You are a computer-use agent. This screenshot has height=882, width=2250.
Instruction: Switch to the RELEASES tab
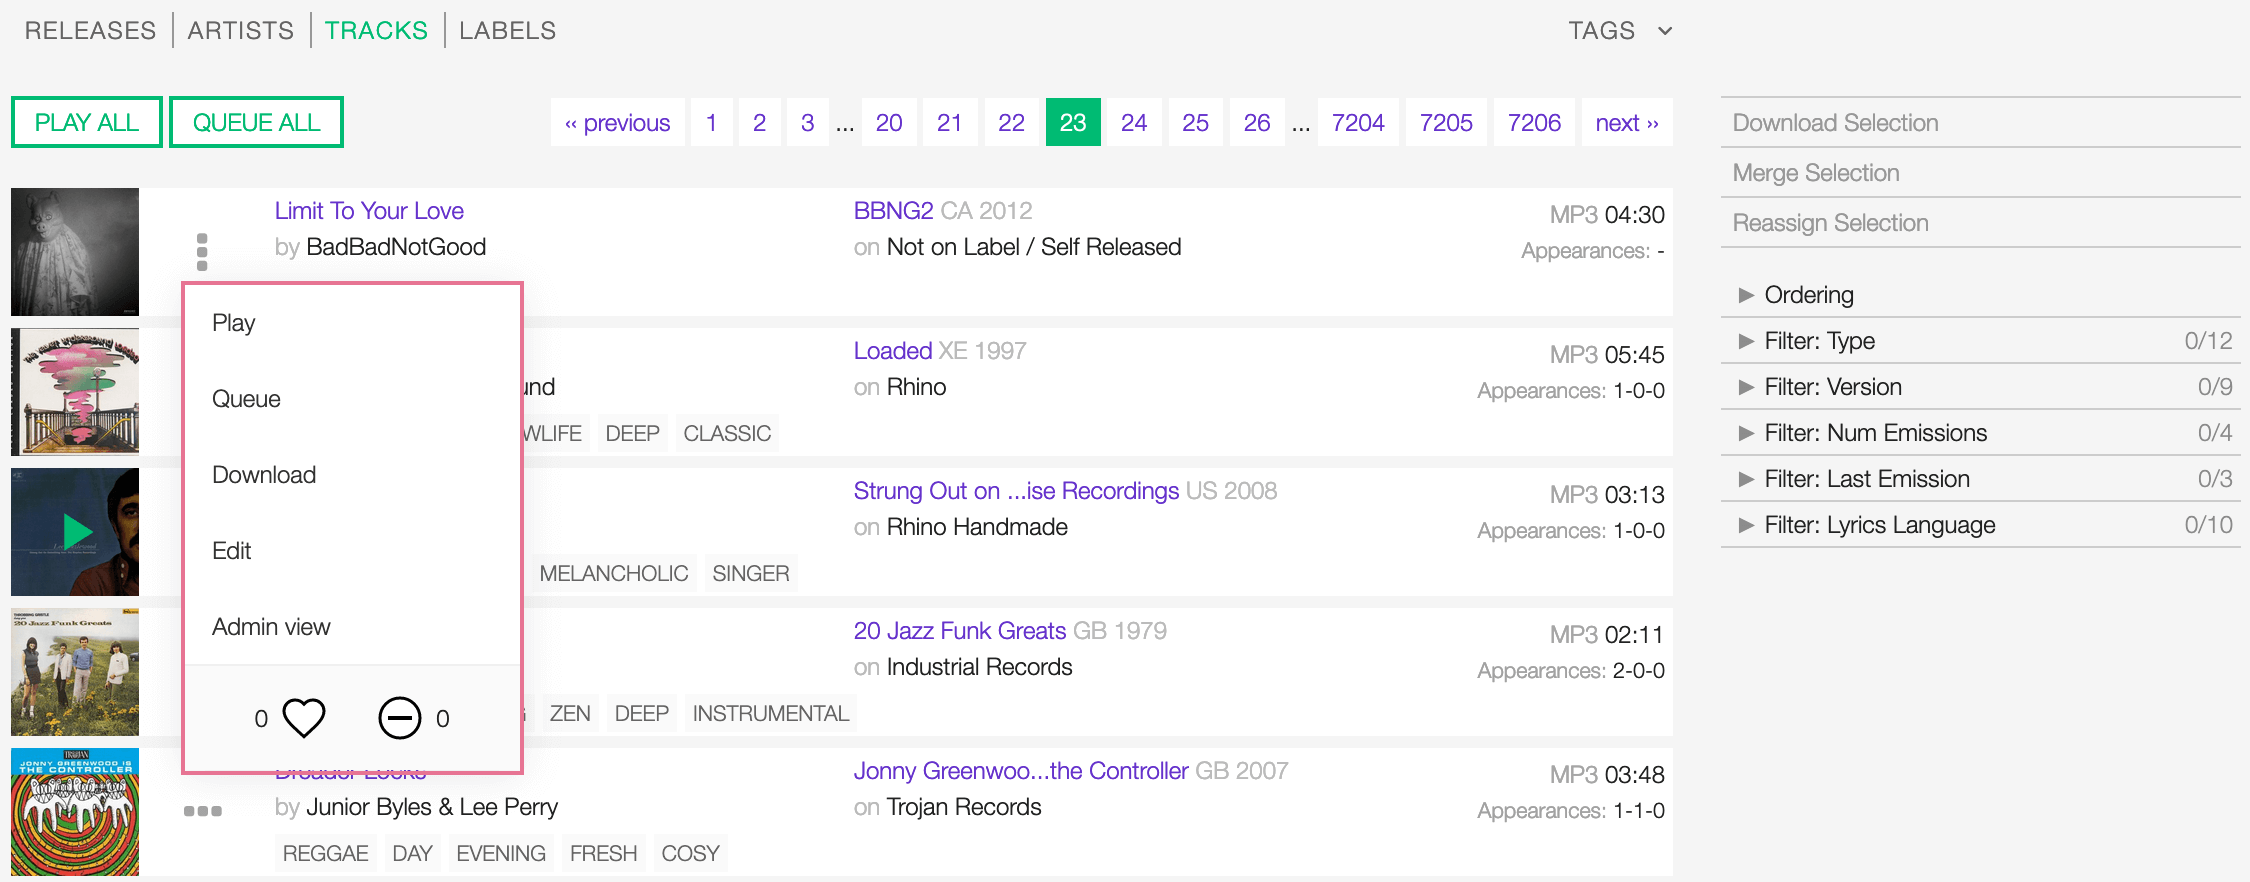(90, 31)
